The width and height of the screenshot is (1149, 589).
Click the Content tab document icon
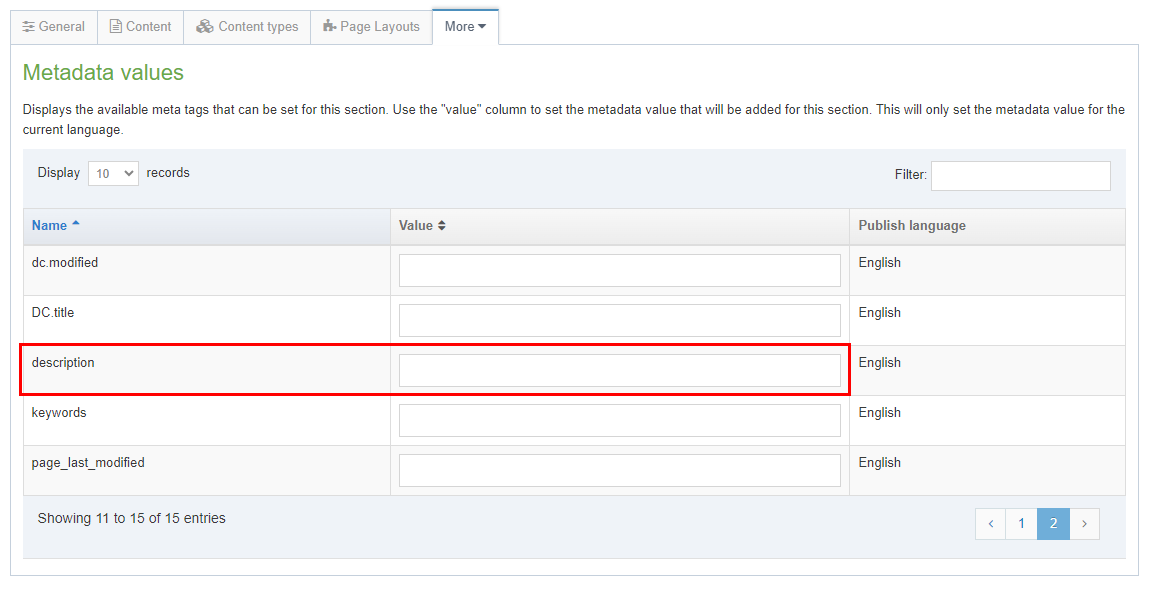pos(116,26)
